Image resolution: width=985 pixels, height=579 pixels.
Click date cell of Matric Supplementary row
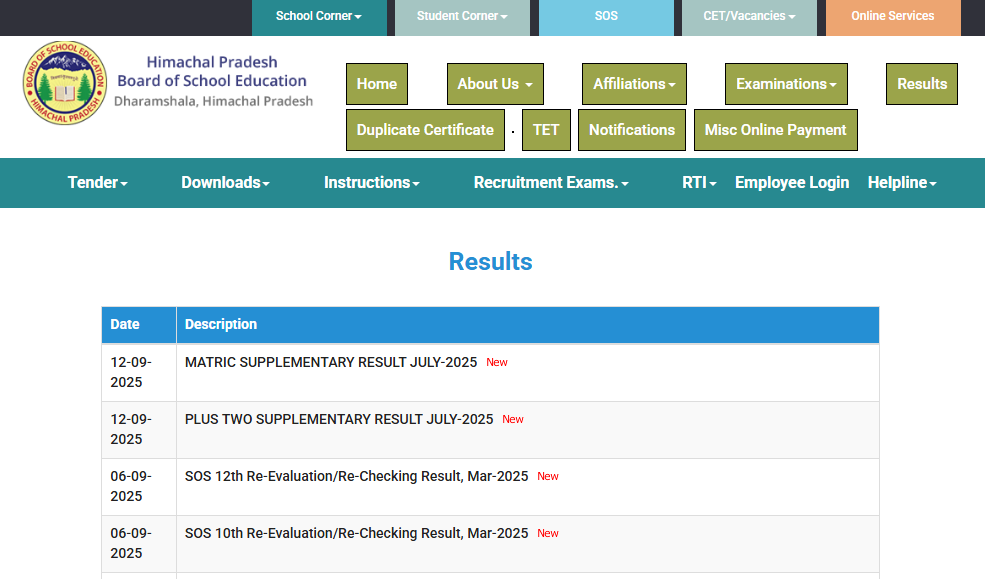point(139,373)
